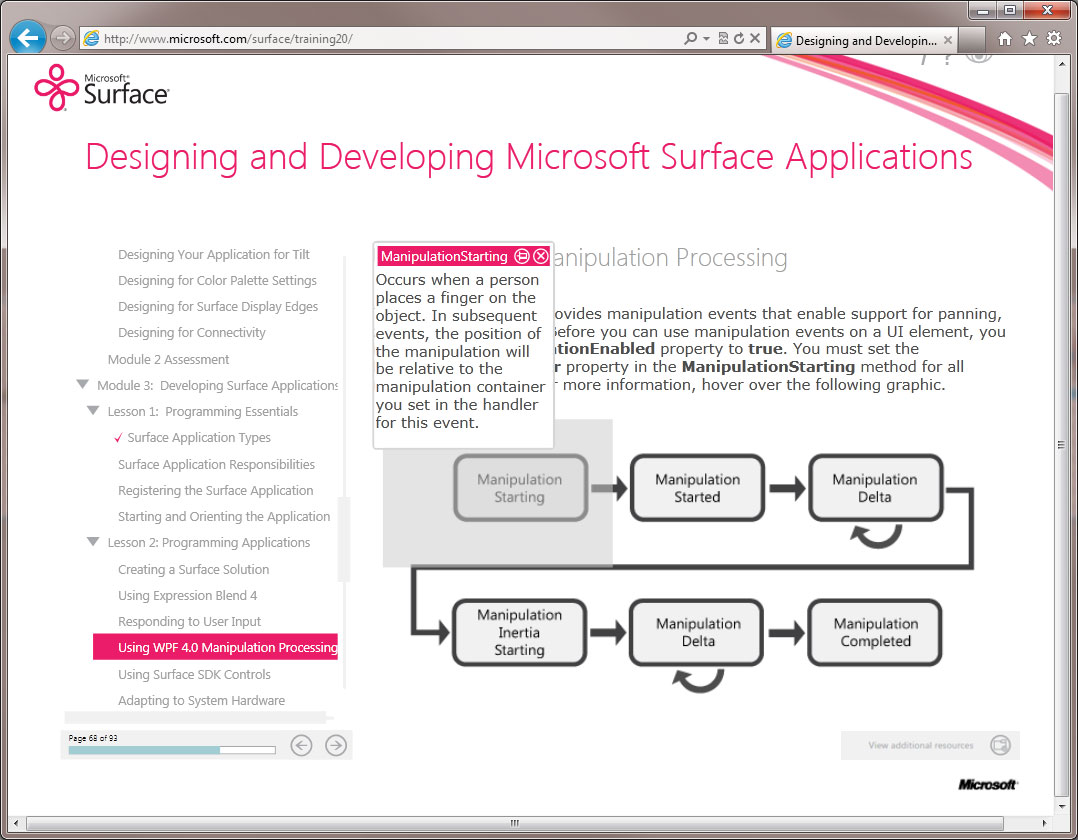Screen dimensions: 1078x840
Task: Click the vertical scrollbar up arrow
Action: pos(1062,64)
